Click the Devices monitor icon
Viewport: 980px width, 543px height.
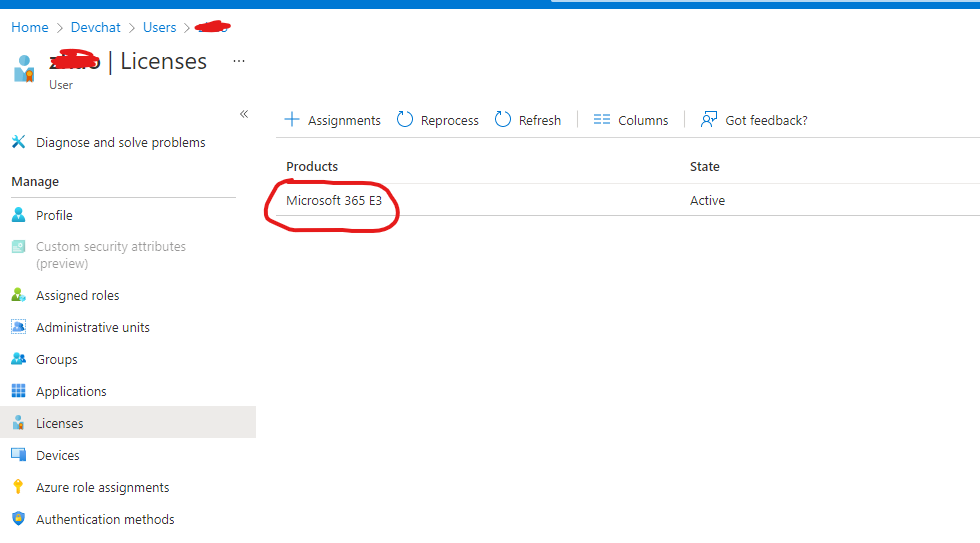point(19,454)
